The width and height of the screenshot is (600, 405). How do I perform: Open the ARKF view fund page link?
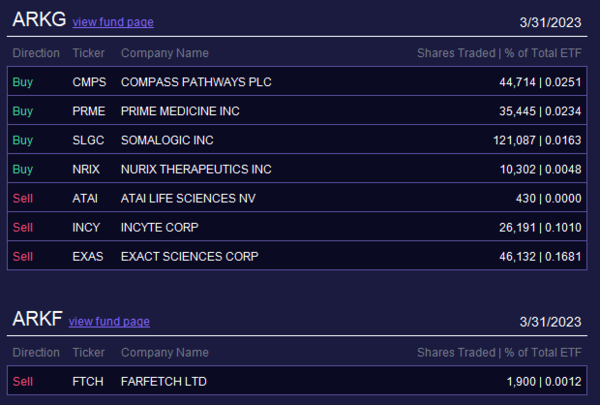tap(109, 321)
